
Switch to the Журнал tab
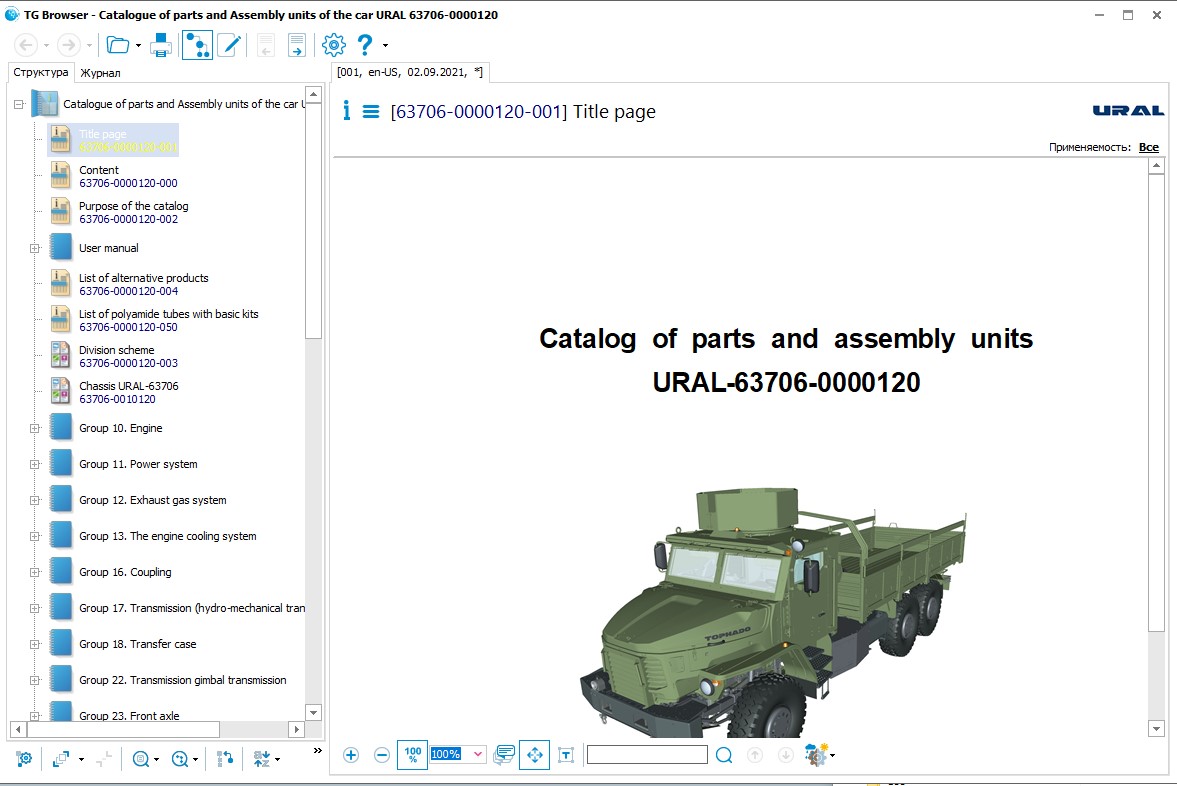[101, 73]
